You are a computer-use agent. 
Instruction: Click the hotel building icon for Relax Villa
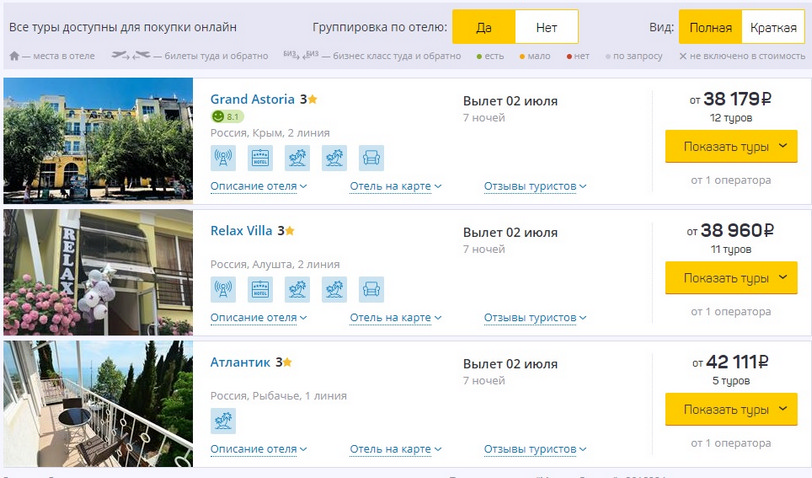click(260, 290)
